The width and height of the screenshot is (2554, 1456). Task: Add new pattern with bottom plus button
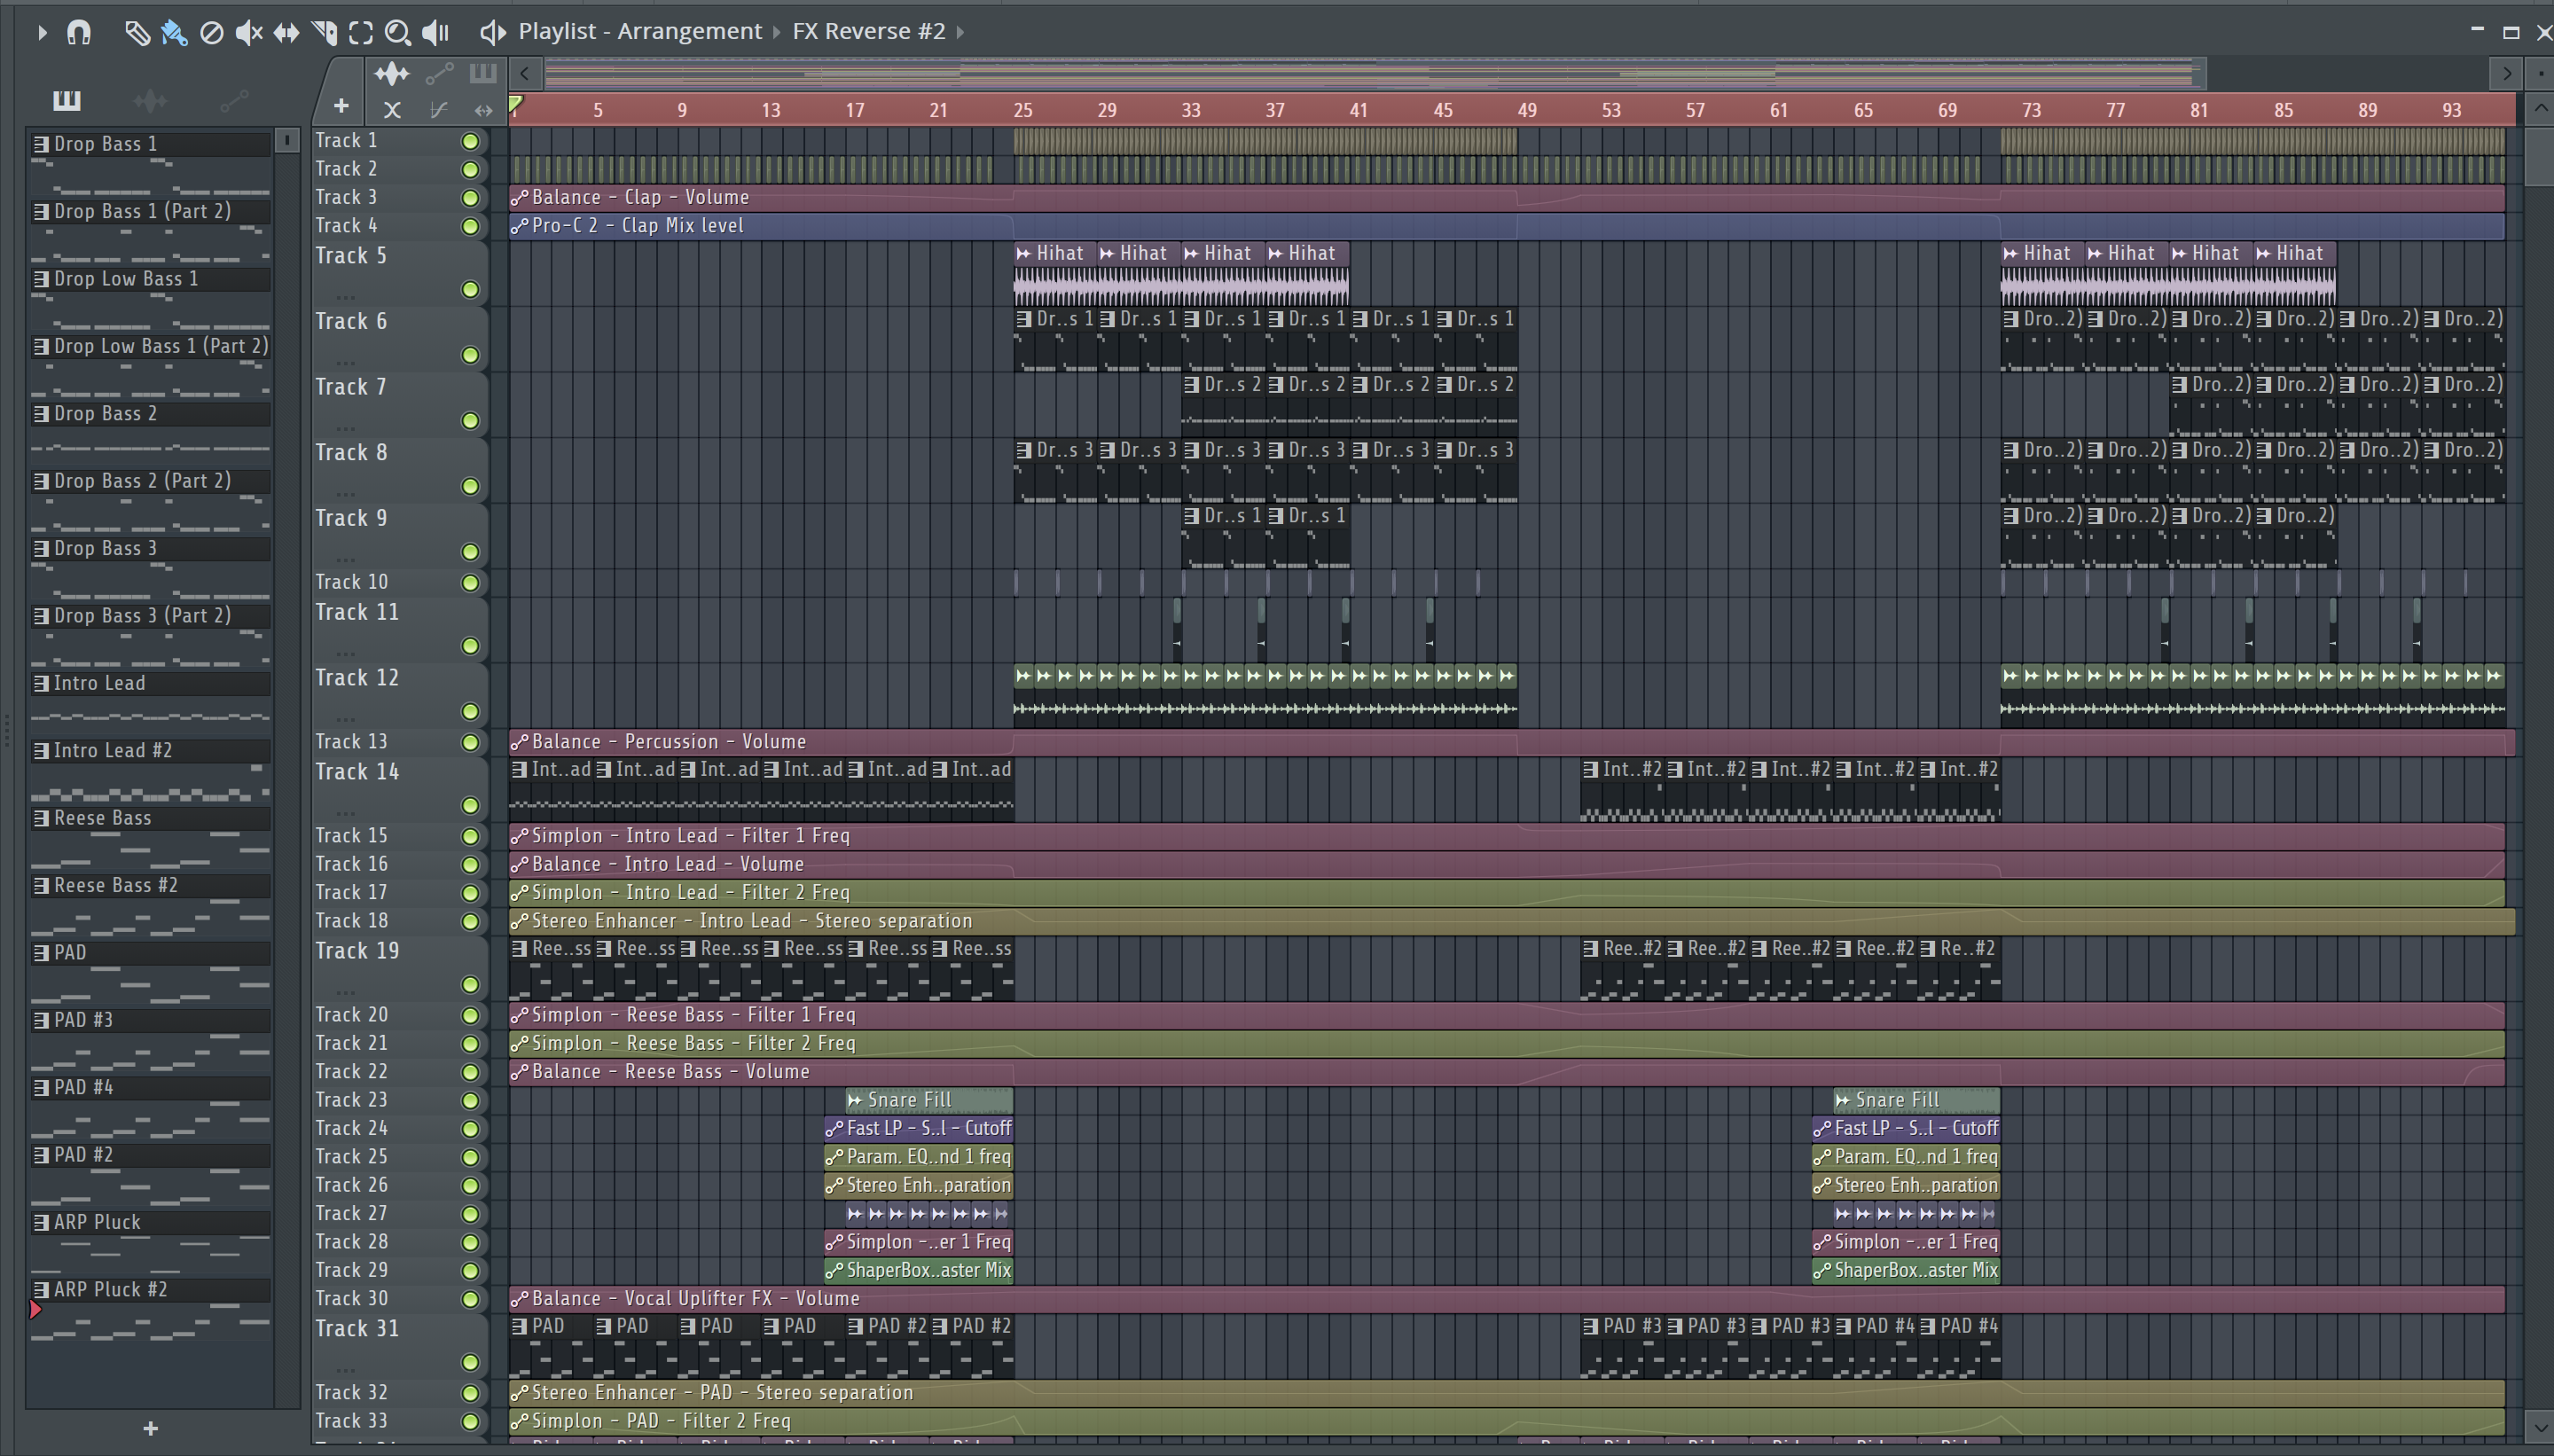[150, 1428]
